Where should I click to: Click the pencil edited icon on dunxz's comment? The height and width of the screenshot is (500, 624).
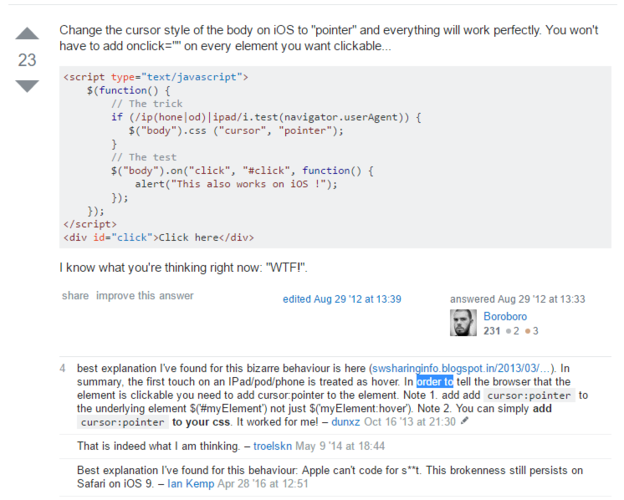[x=464, y=421]
